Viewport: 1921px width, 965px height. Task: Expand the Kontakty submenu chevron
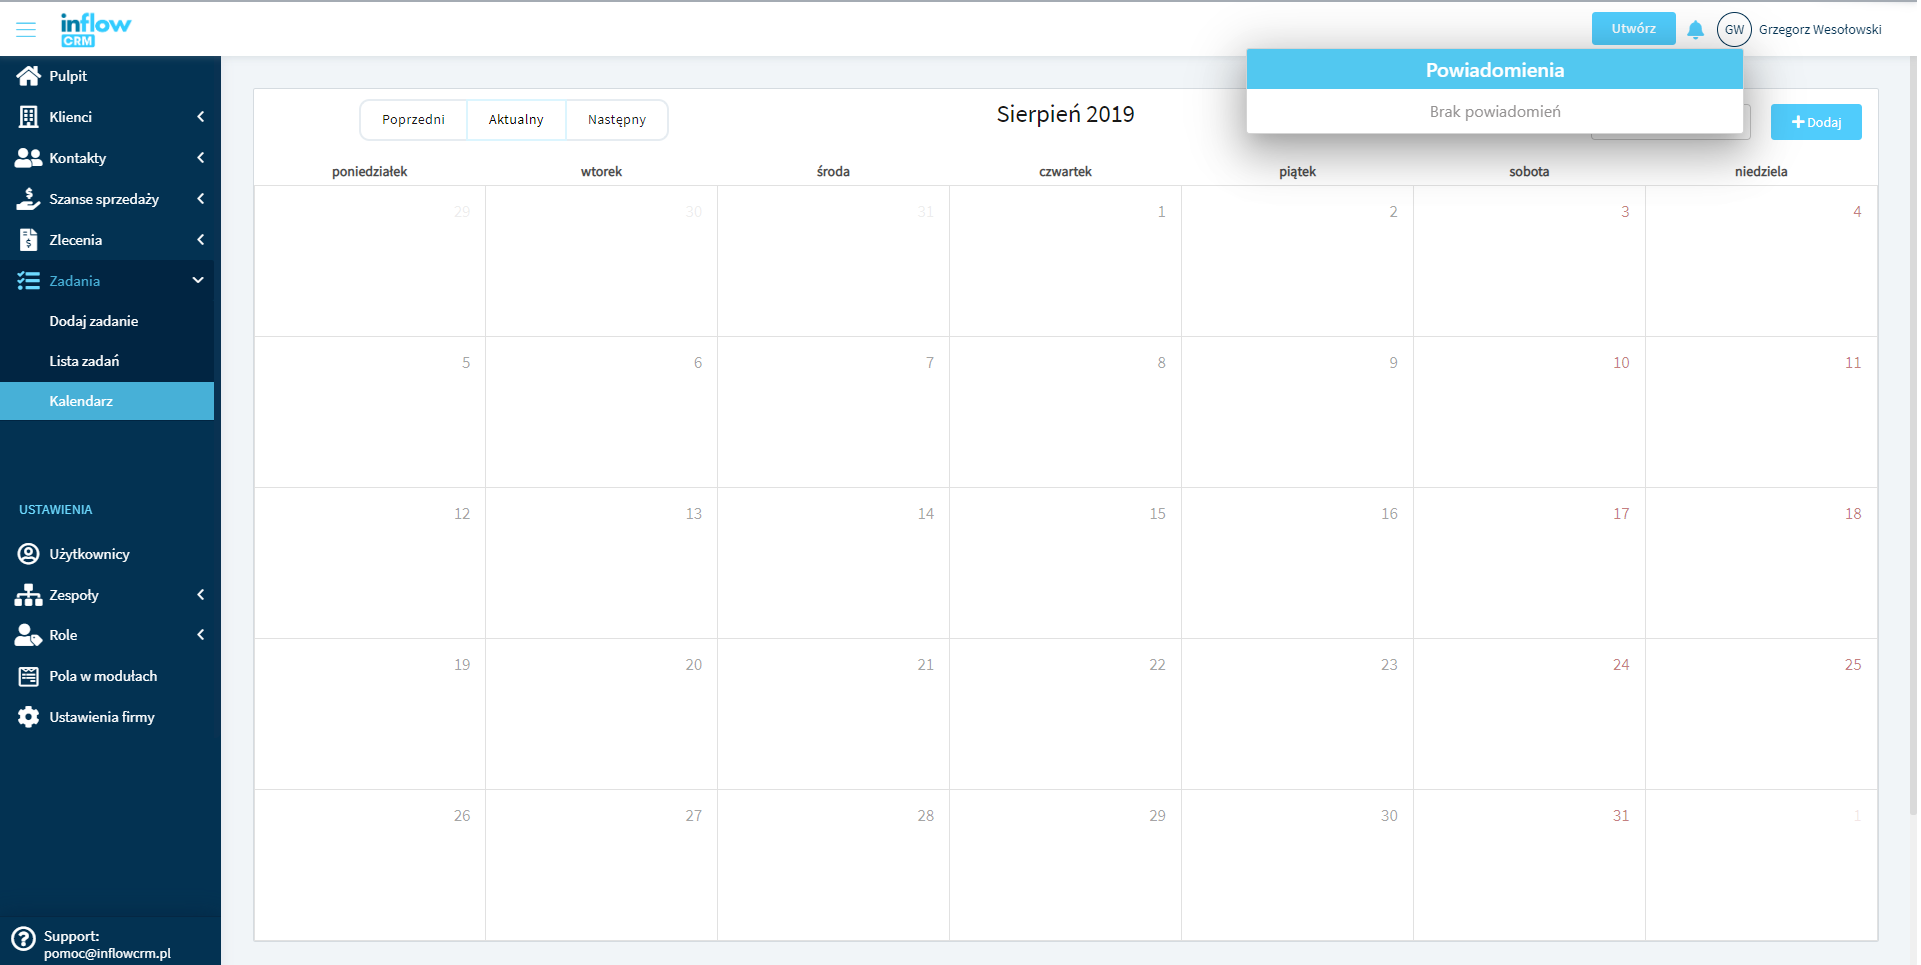[x=201, y=158]
